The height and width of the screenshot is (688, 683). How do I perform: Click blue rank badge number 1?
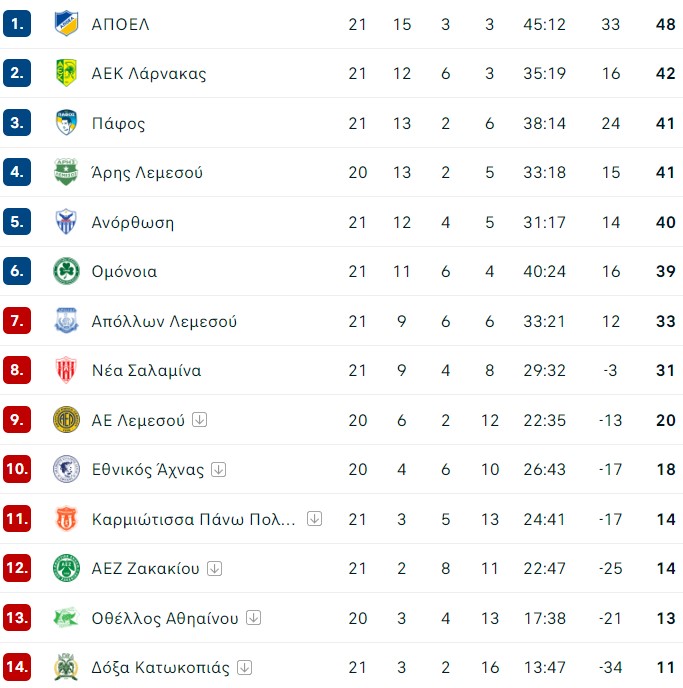[x=17, y=24]
